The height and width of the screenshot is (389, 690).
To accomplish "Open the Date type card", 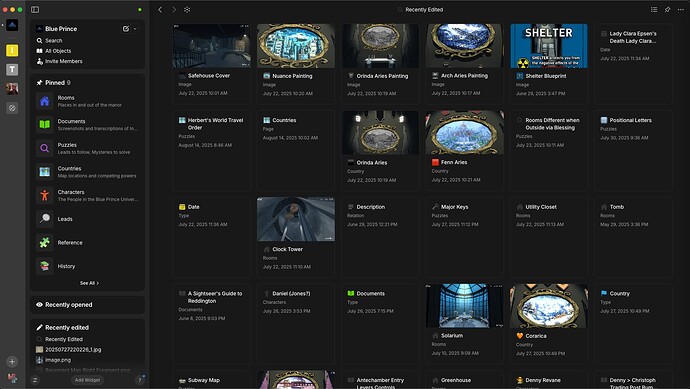I will tap(212, 237).
